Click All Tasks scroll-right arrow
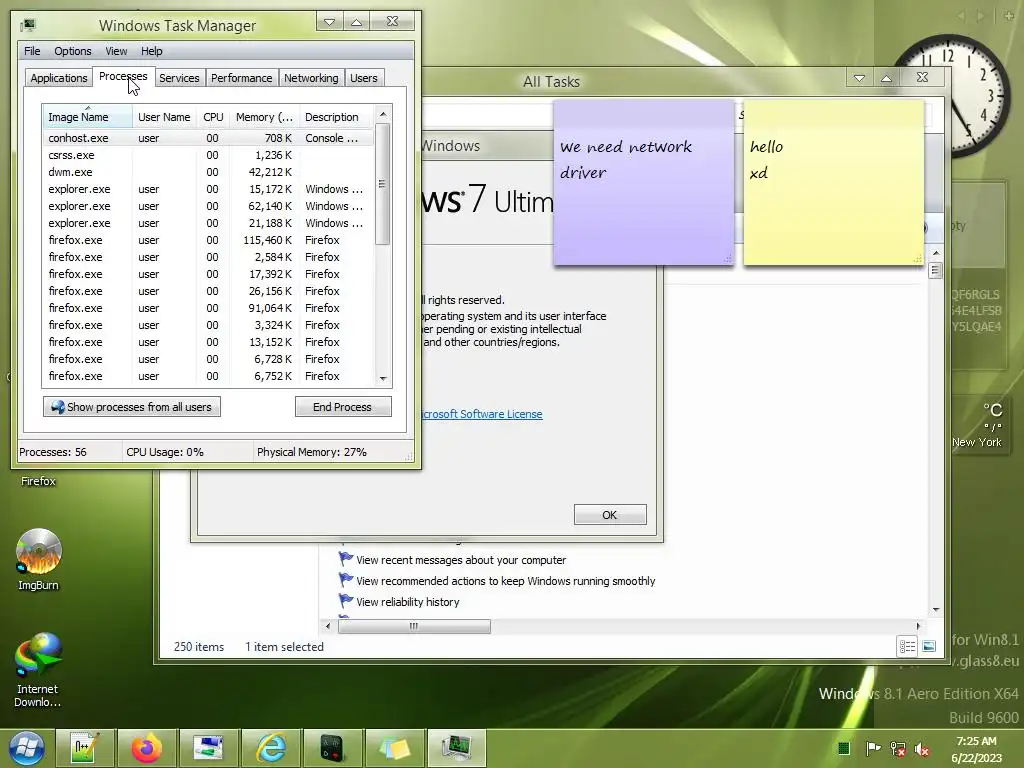The height and width of the screenshot is (768, 1024). tap(918, 626)
